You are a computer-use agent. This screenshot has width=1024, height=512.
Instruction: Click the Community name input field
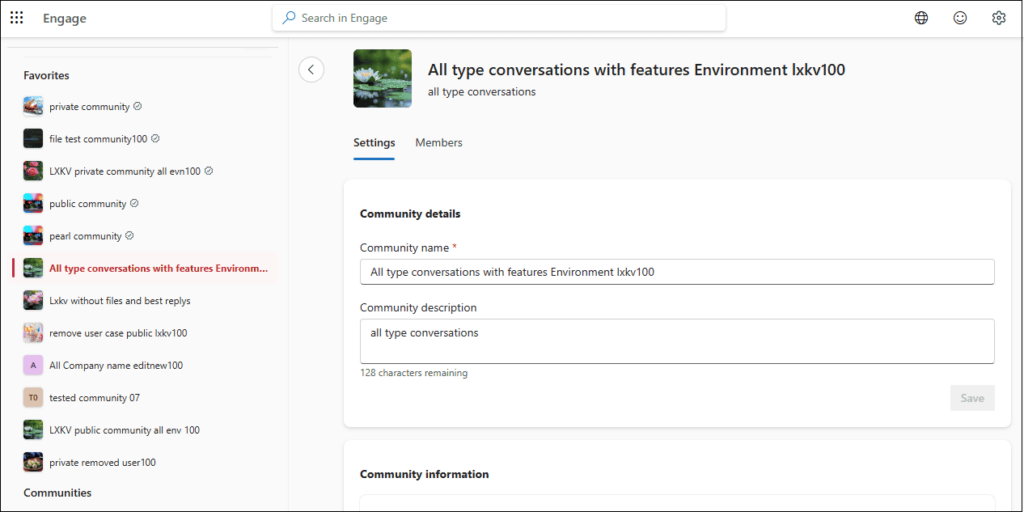(x=677, y=272)
